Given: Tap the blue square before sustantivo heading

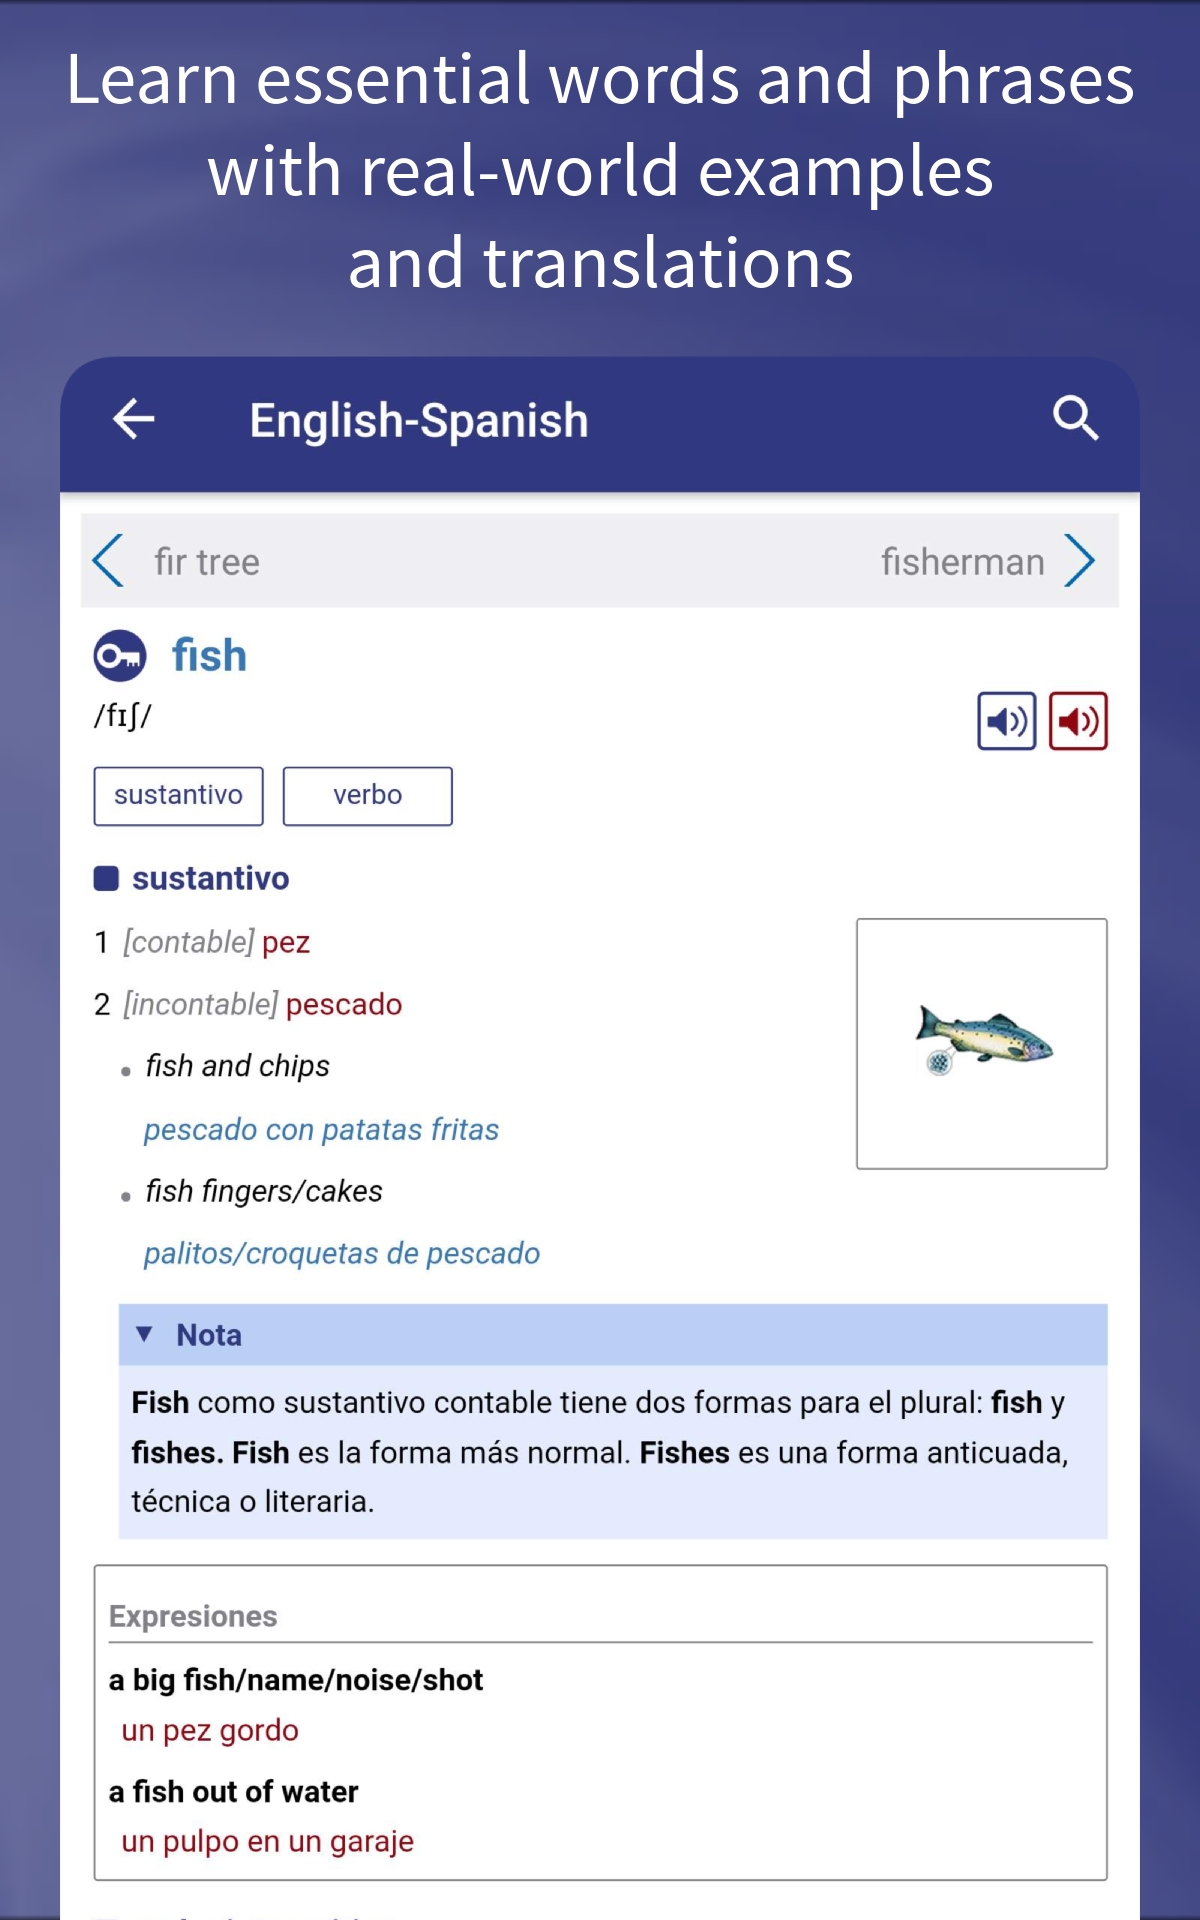Looking at the screenshot, I should click(x=106, y=877).
